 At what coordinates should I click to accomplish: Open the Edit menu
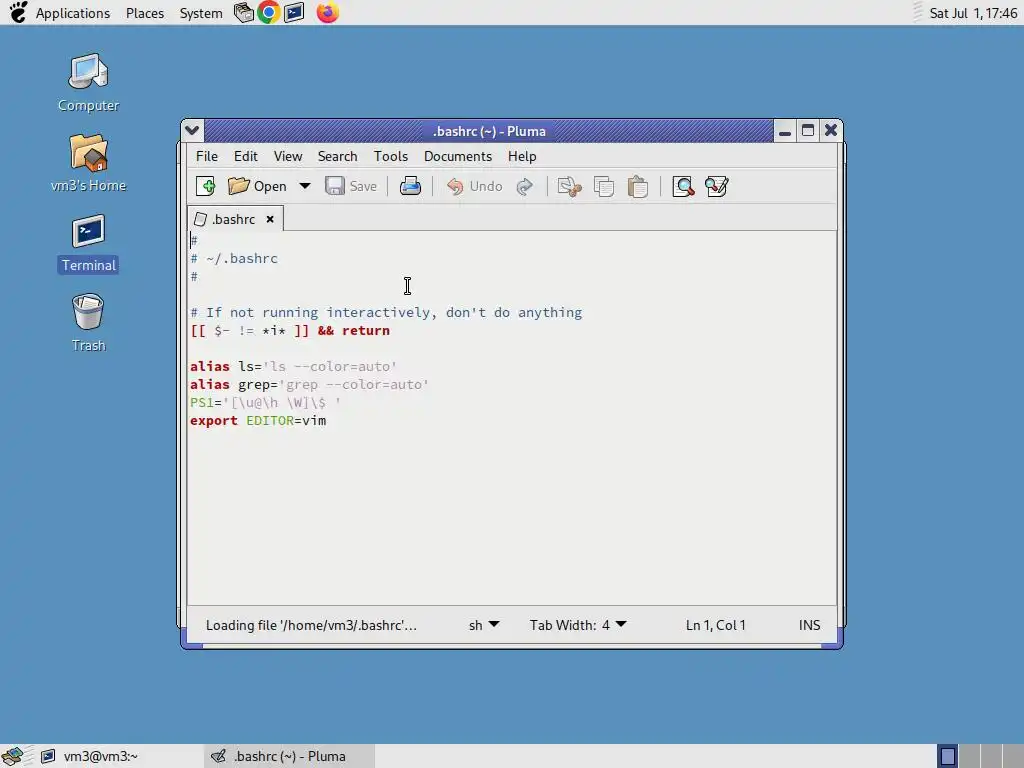coord(246,156)
